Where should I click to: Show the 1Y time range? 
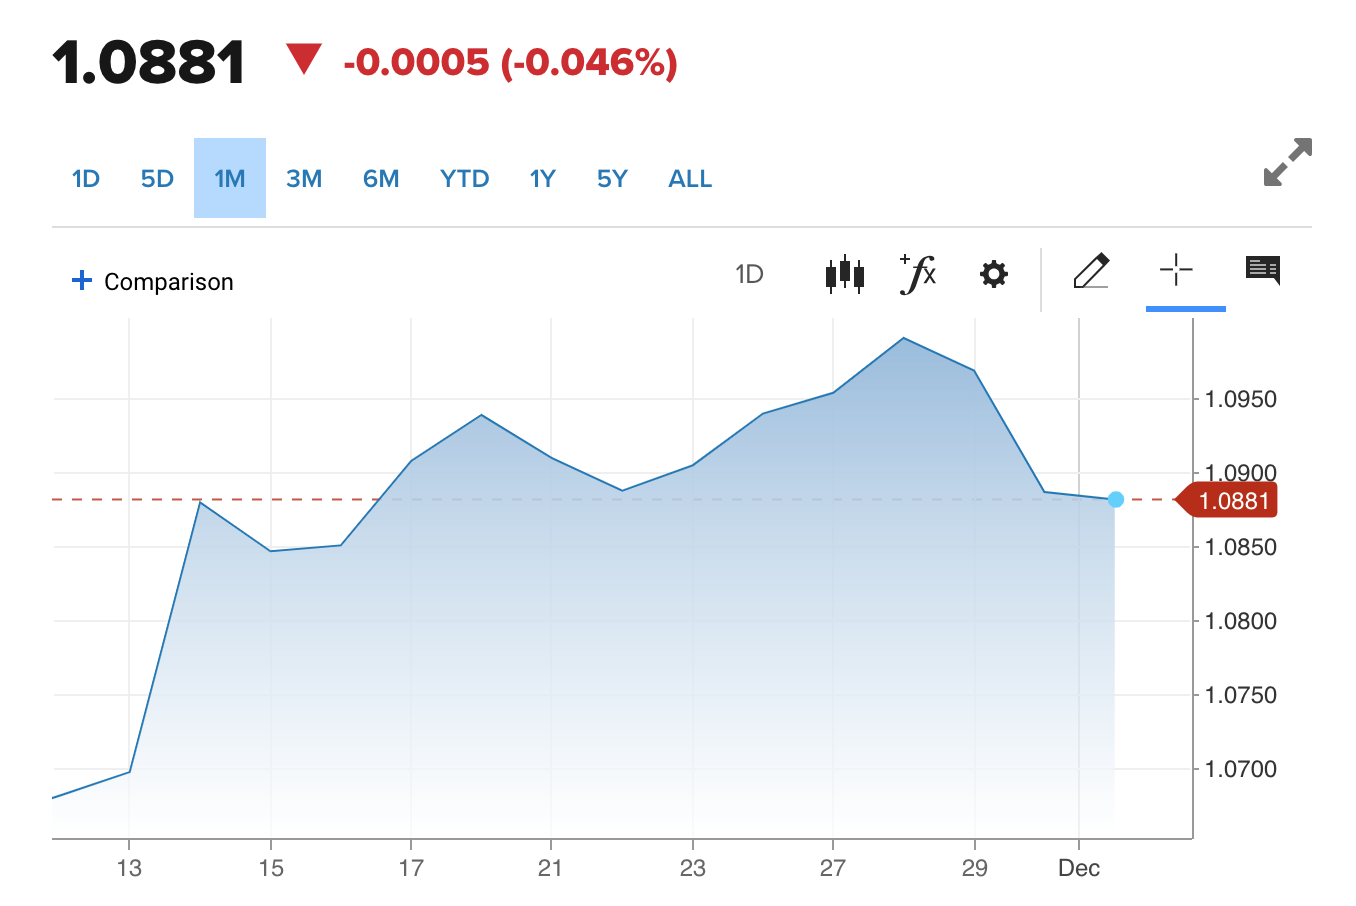pos(542,179)
